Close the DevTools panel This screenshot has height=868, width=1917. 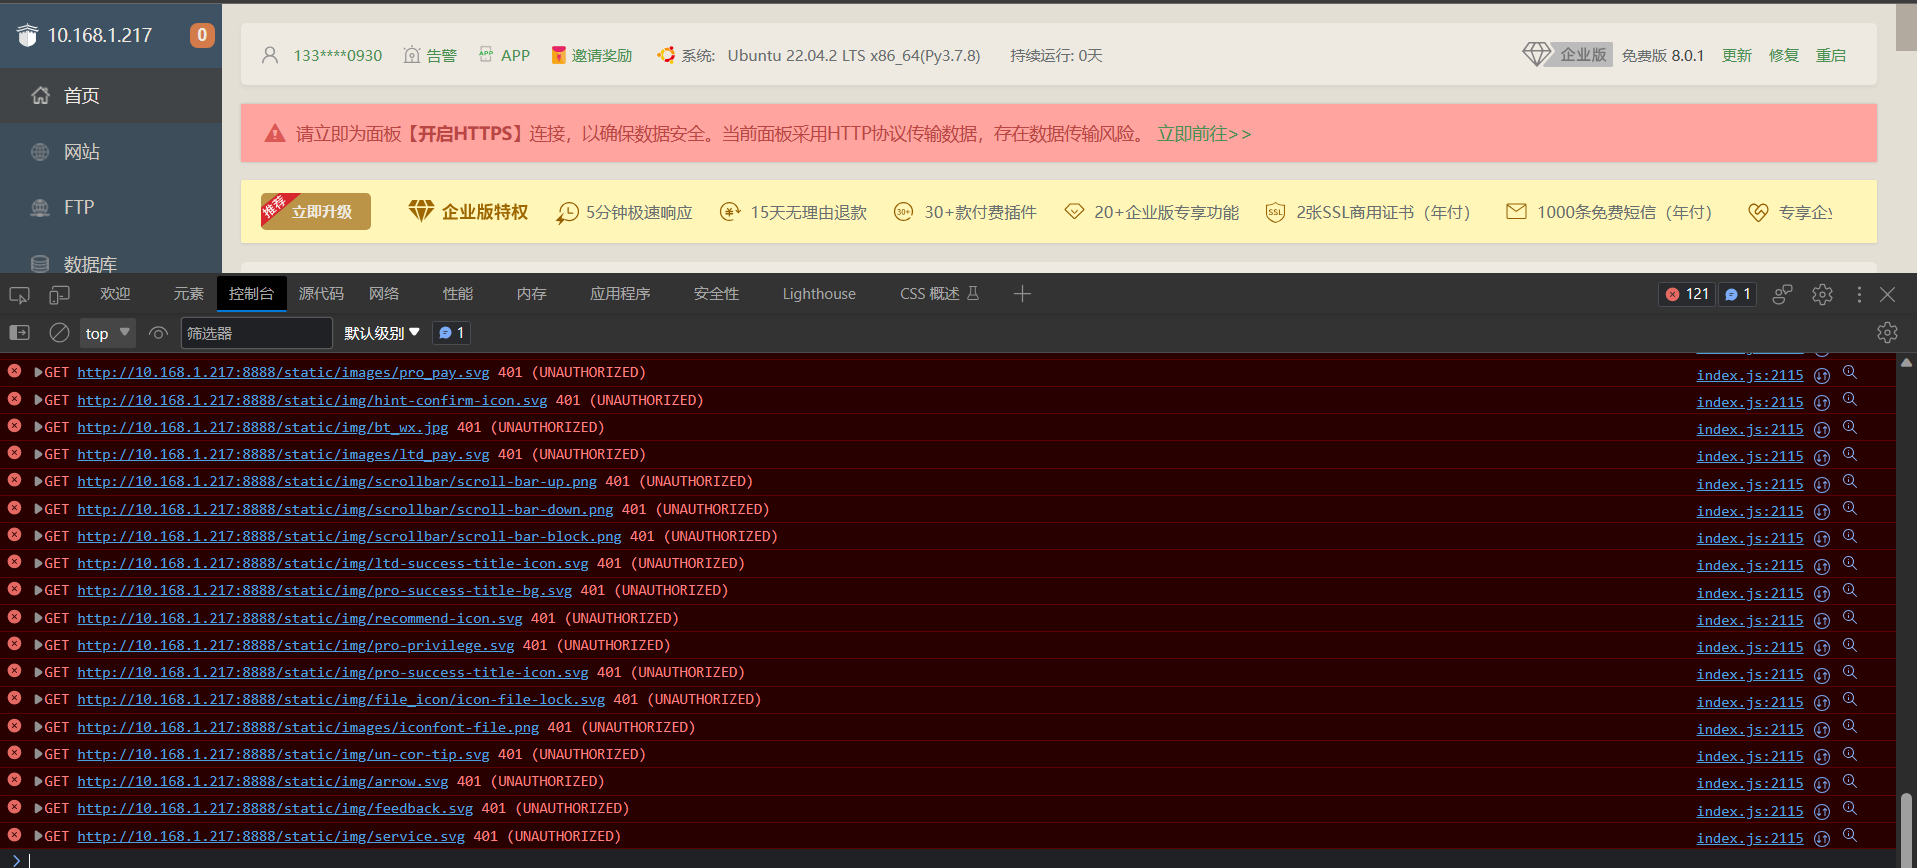point(1887,294)
